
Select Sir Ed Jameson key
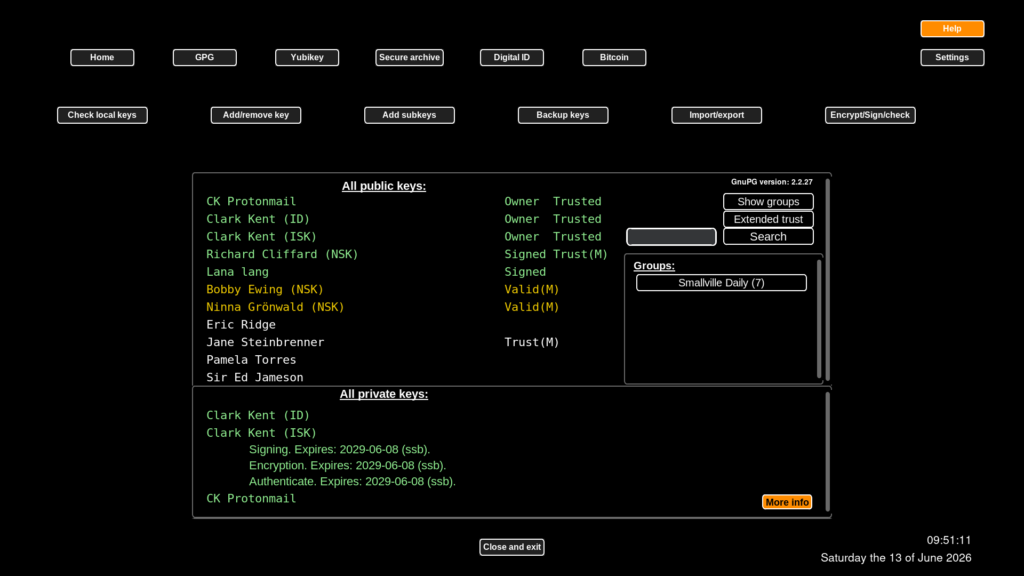coord(255,377)
